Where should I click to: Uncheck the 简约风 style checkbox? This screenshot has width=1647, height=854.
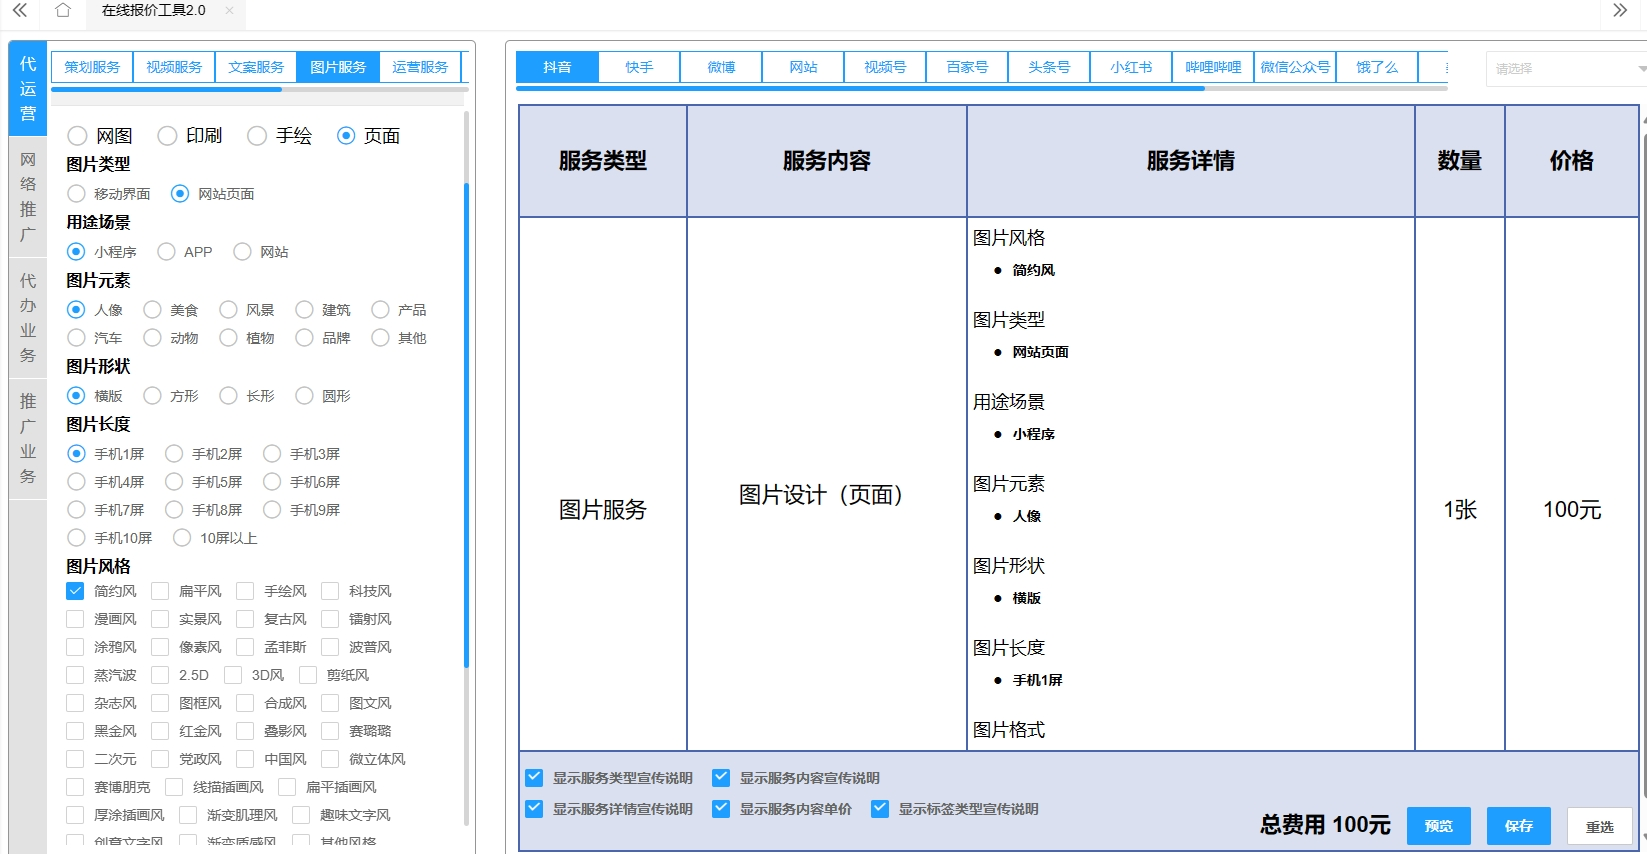75,591
